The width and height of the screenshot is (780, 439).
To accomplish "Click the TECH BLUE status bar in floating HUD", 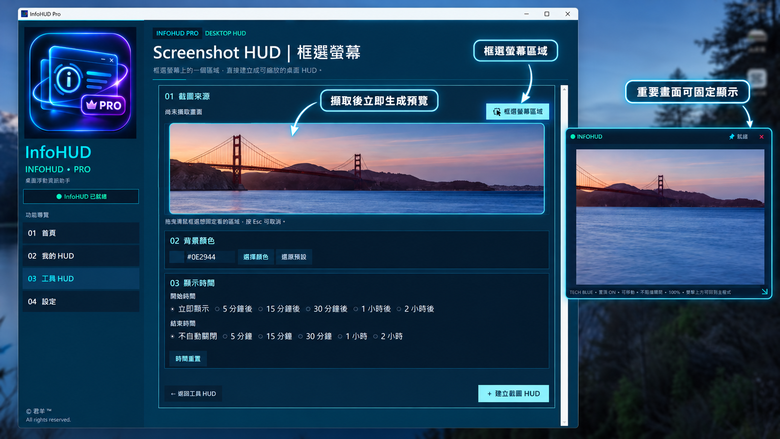I will tap(650, 292).
